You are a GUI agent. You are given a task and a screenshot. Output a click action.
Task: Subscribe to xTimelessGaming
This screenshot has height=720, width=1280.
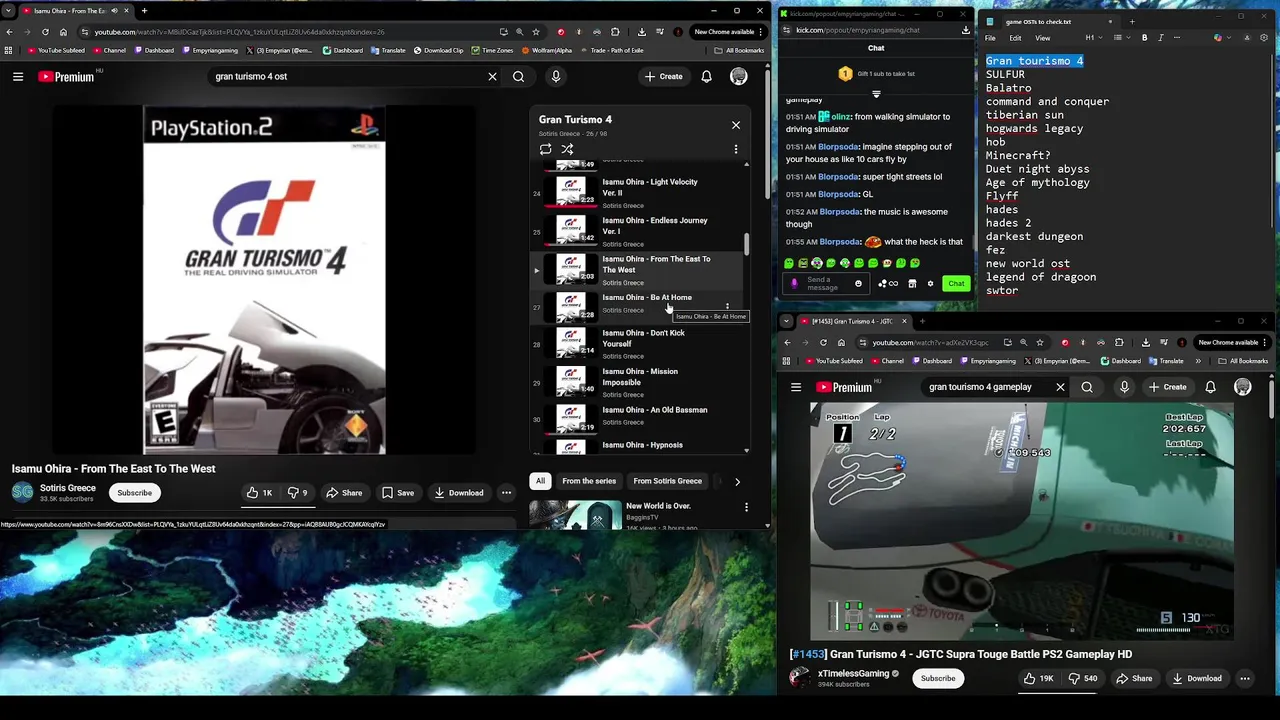(938, 678)
